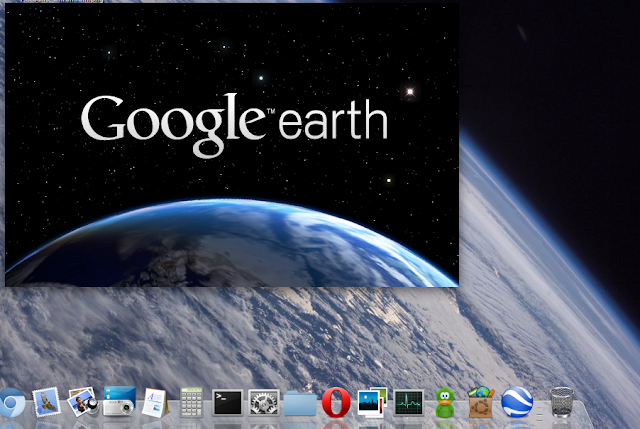Open the Trash bin in the dock
The image size is (640, 429).
(562, 402)
